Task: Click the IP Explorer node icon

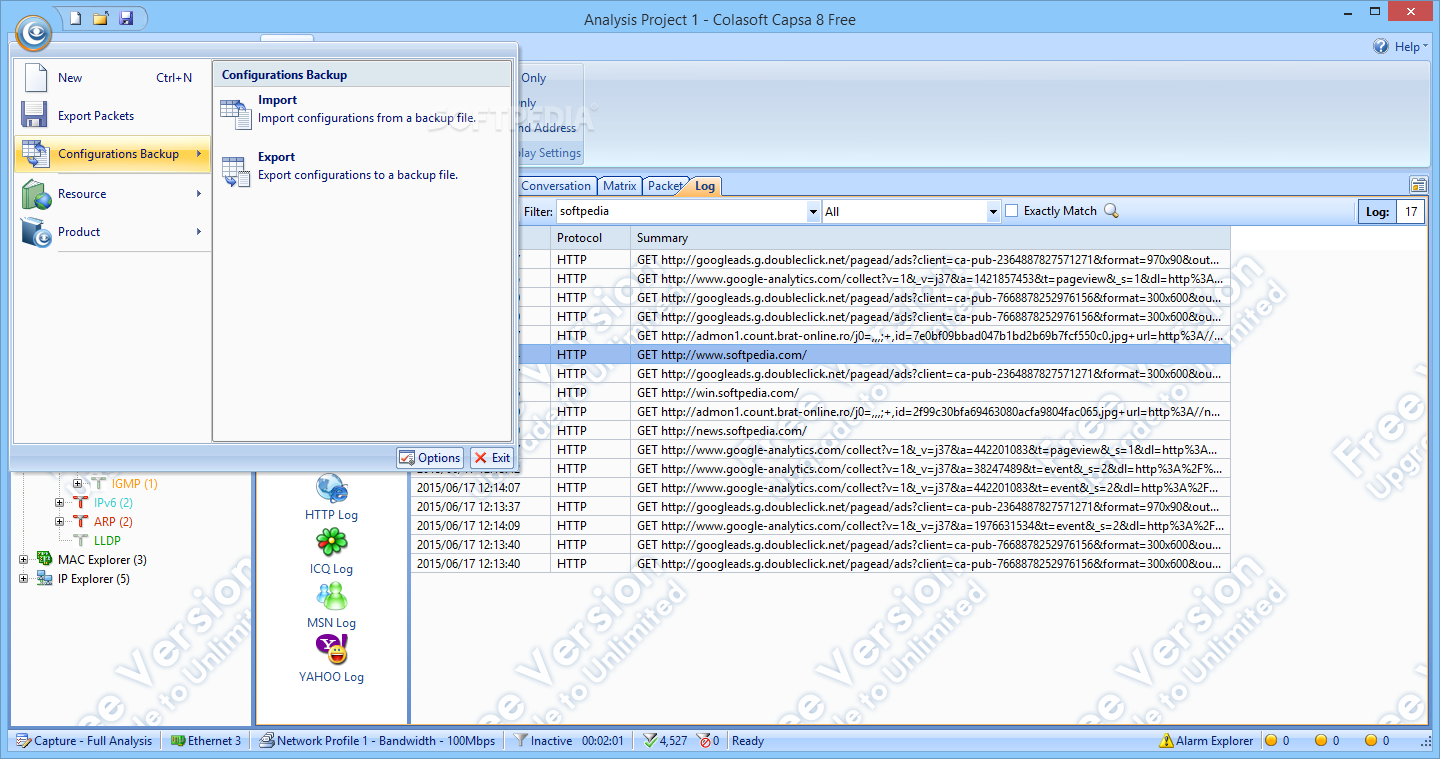Action: [44, 579]
